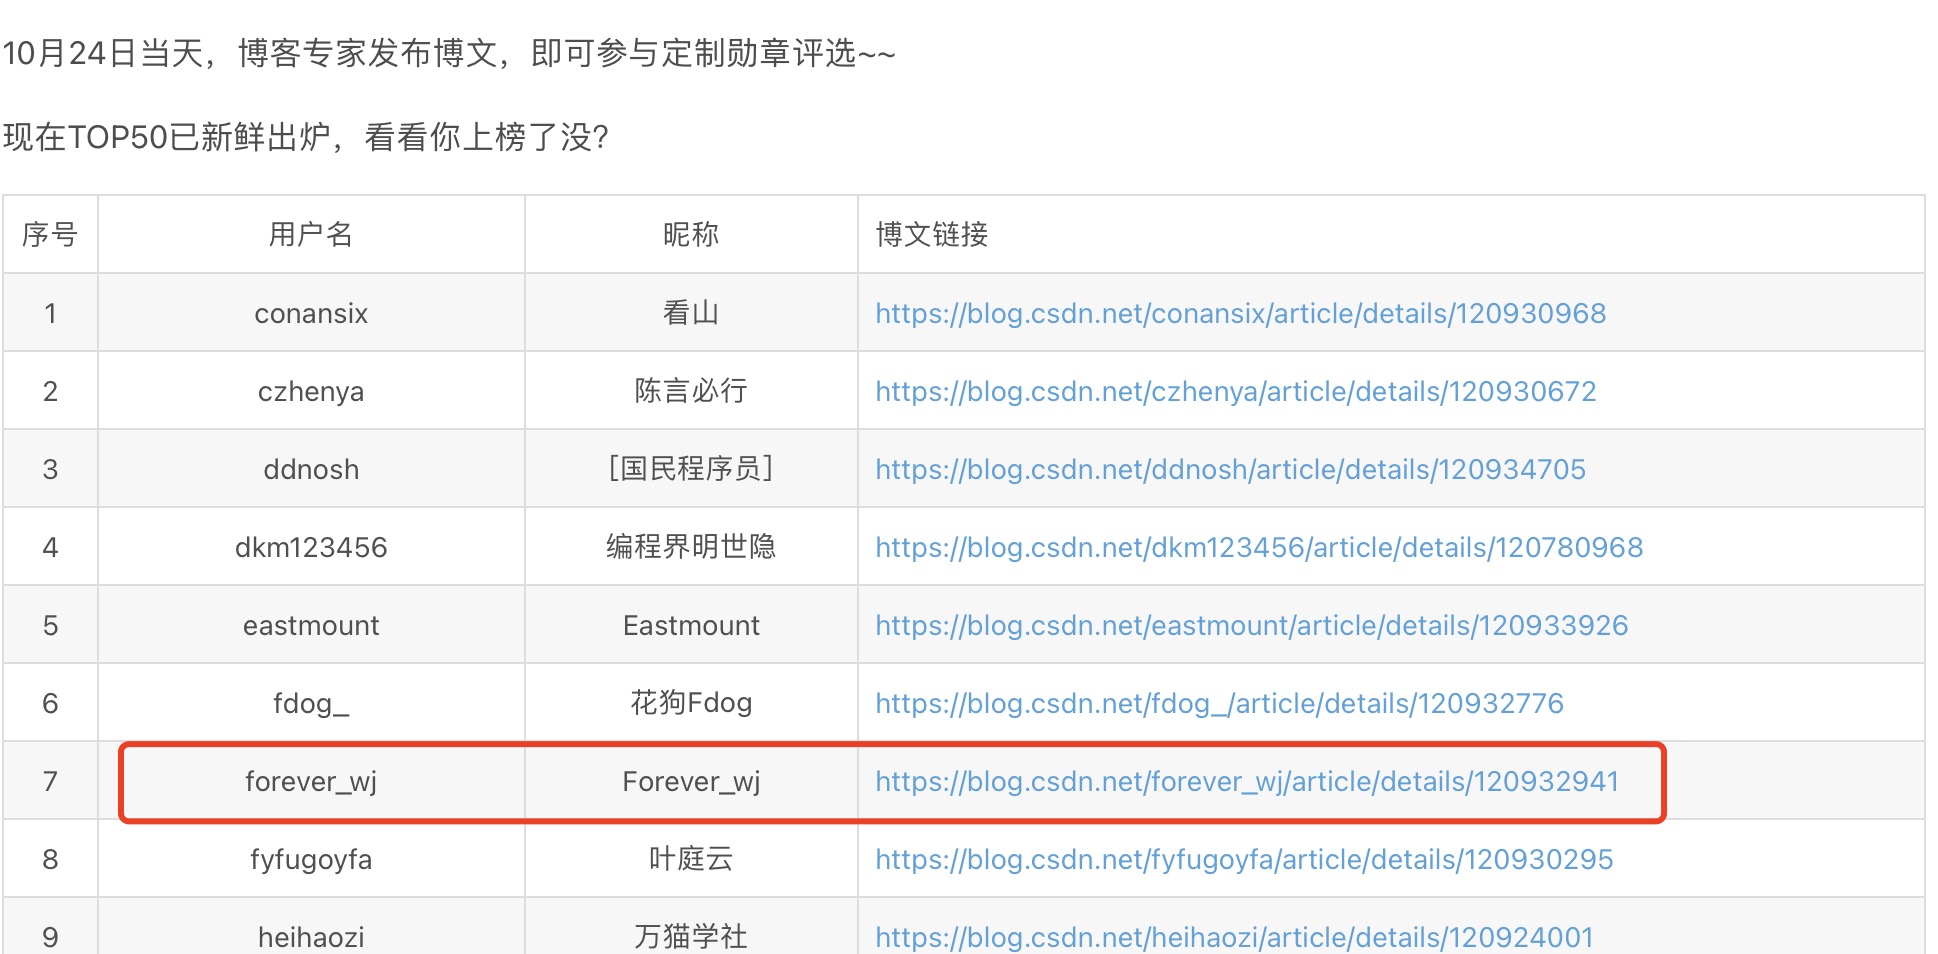The height and width of the screenshot is (954, 1938).
Task: Click the 用户名 column header
Action: [311, 234]
